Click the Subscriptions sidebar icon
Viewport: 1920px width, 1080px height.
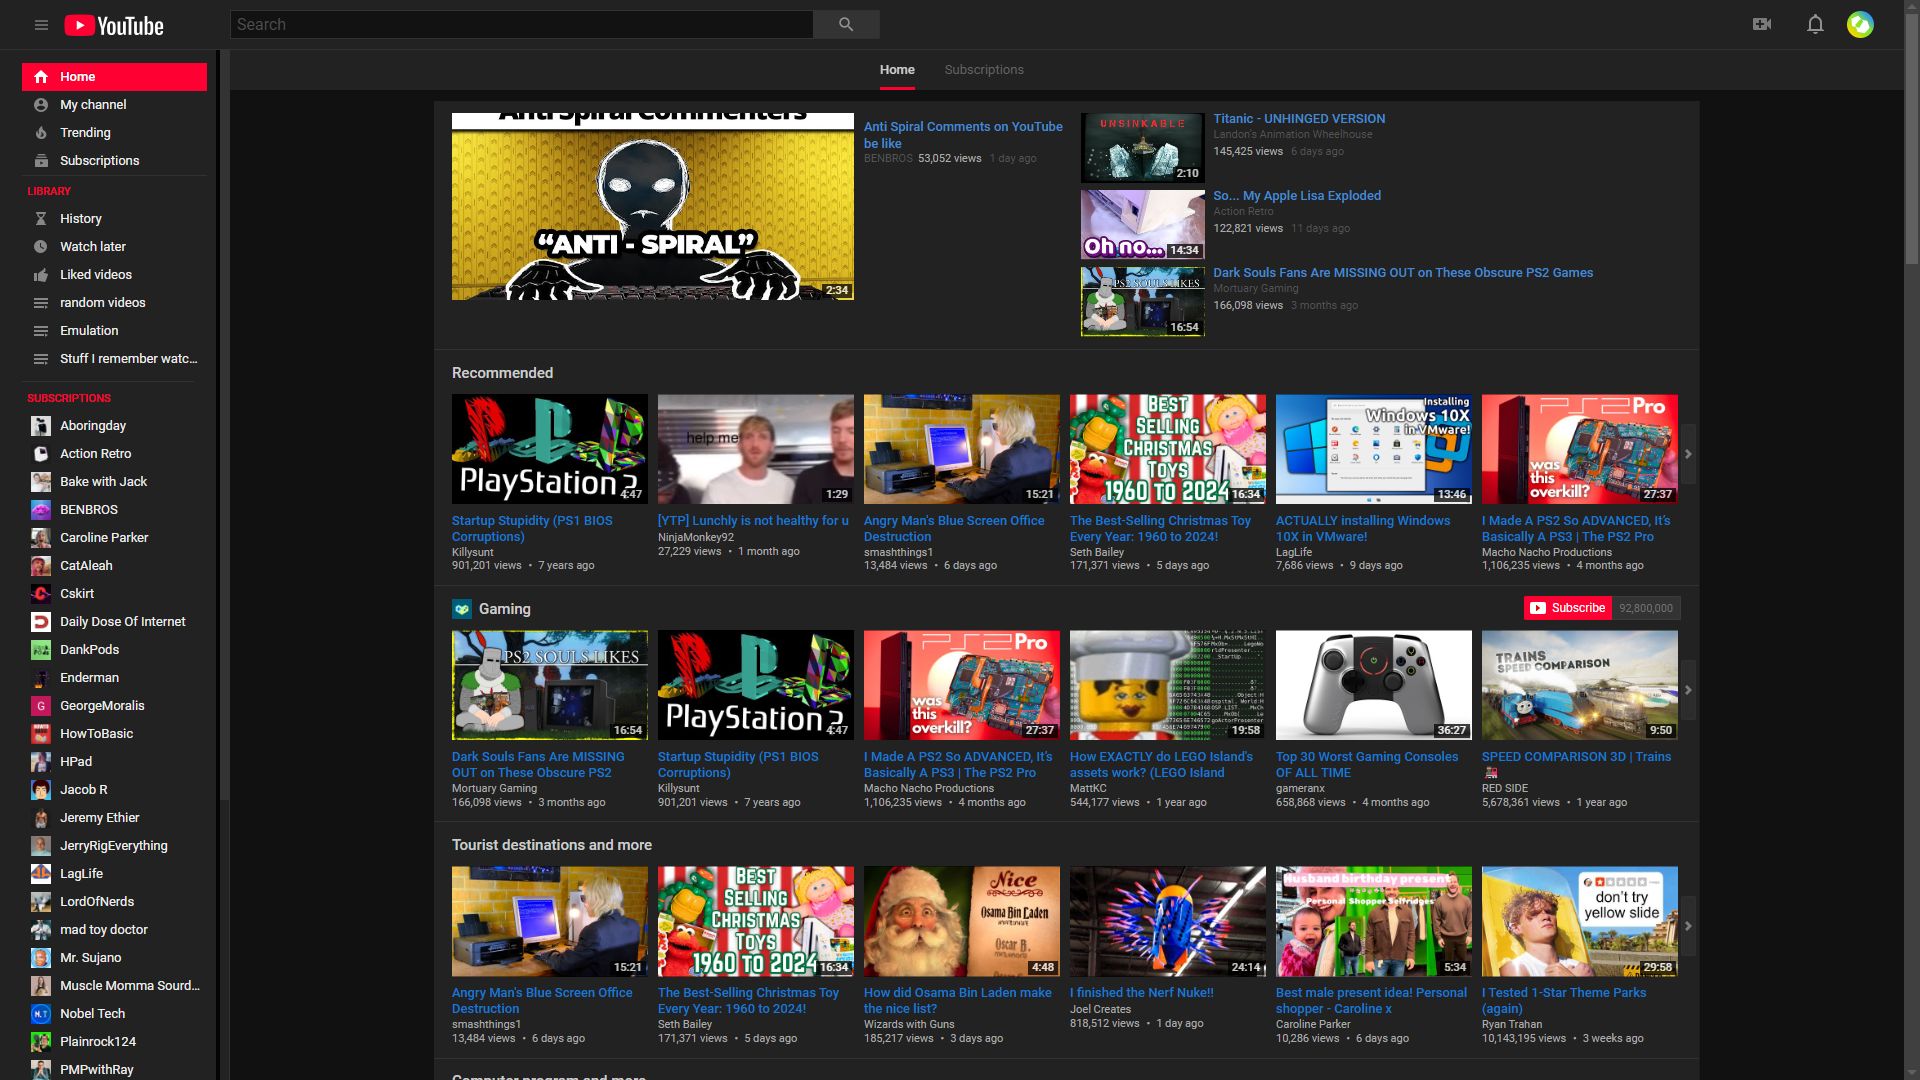(41, 161)
